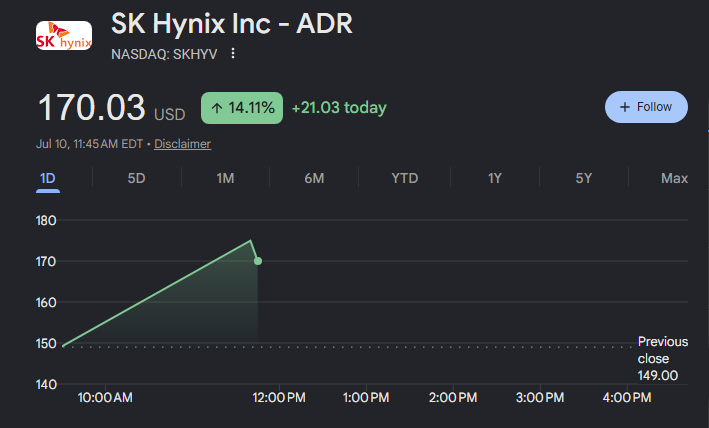Switch to the 1Y time range tab

[495, 178]
